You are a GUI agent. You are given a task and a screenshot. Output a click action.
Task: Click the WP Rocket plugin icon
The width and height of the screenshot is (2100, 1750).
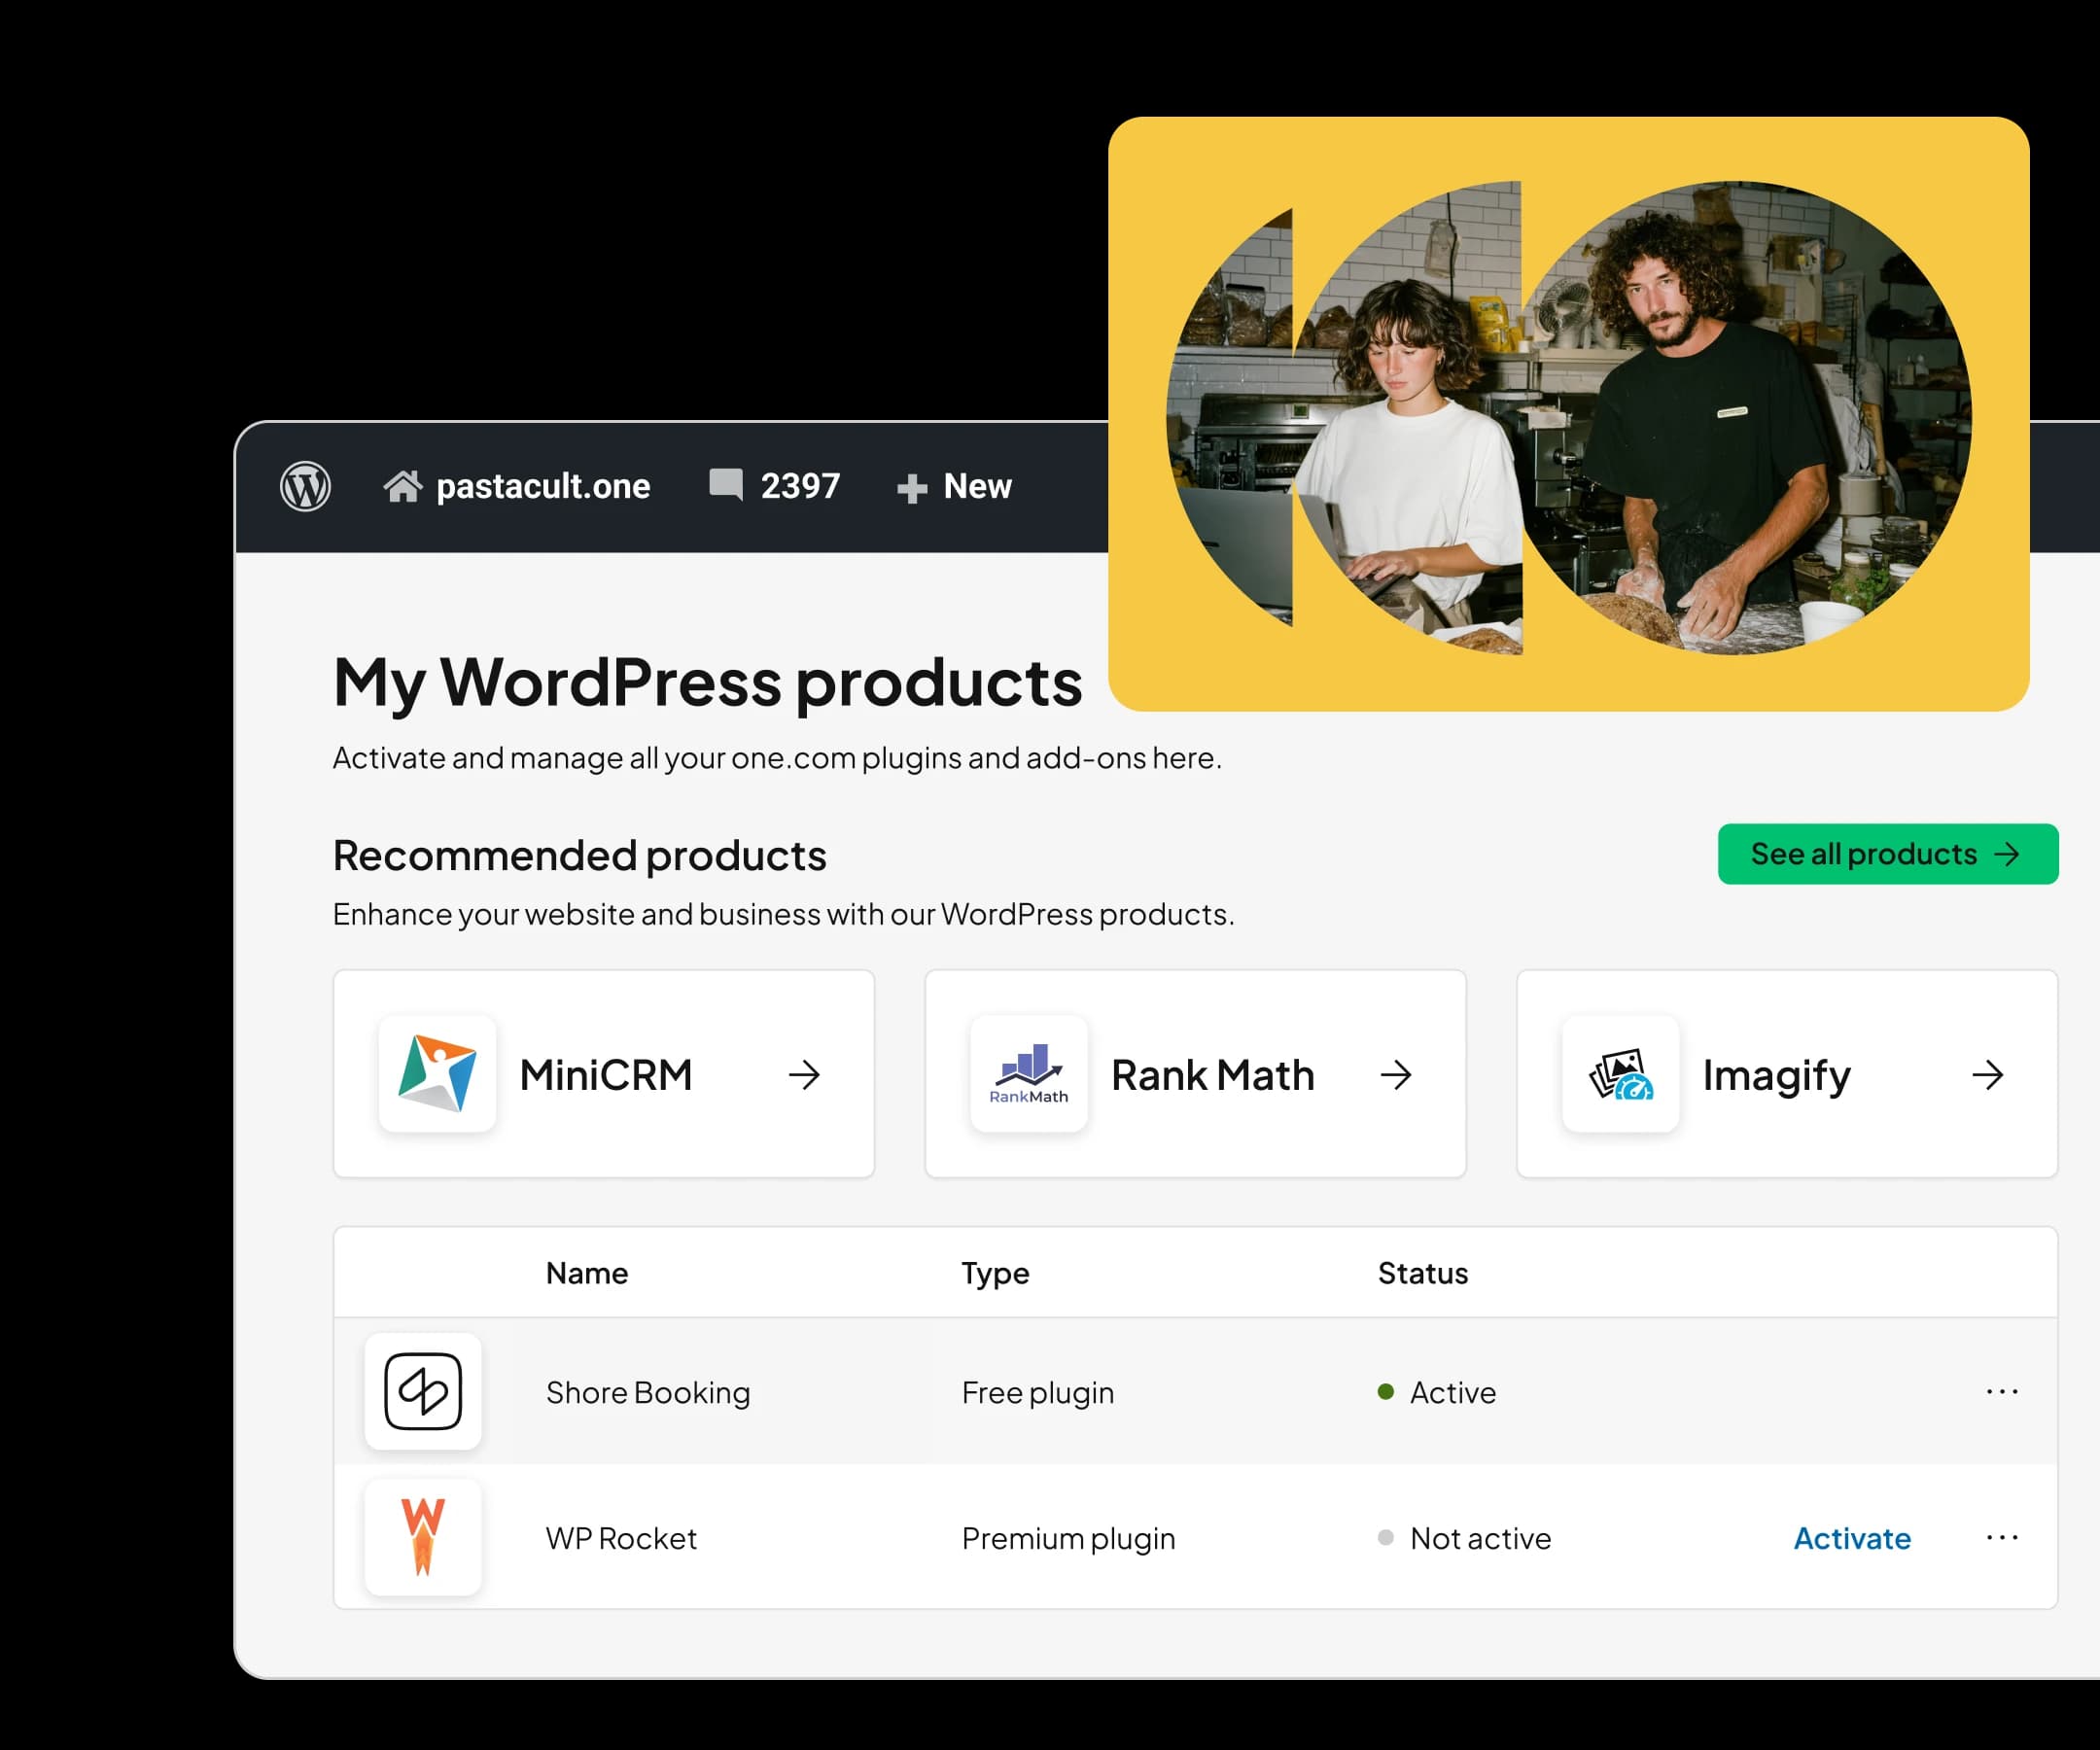click(x=423, y=1538)
